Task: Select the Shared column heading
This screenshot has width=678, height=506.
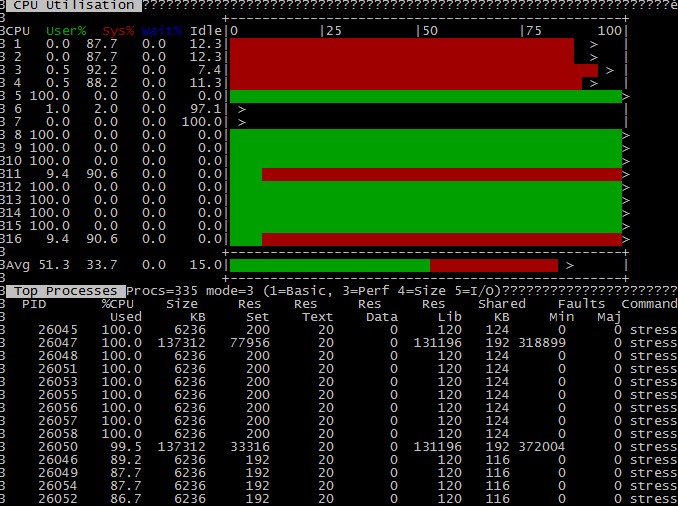Action: coord(502,304)
